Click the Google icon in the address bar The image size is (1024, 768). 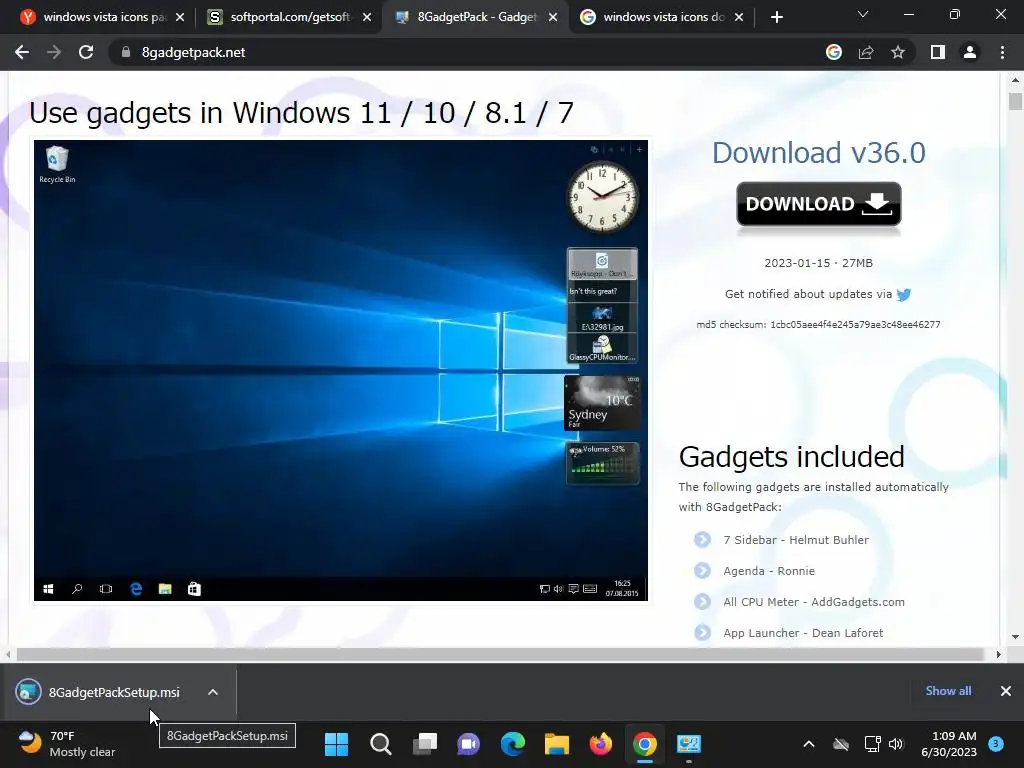833,52
